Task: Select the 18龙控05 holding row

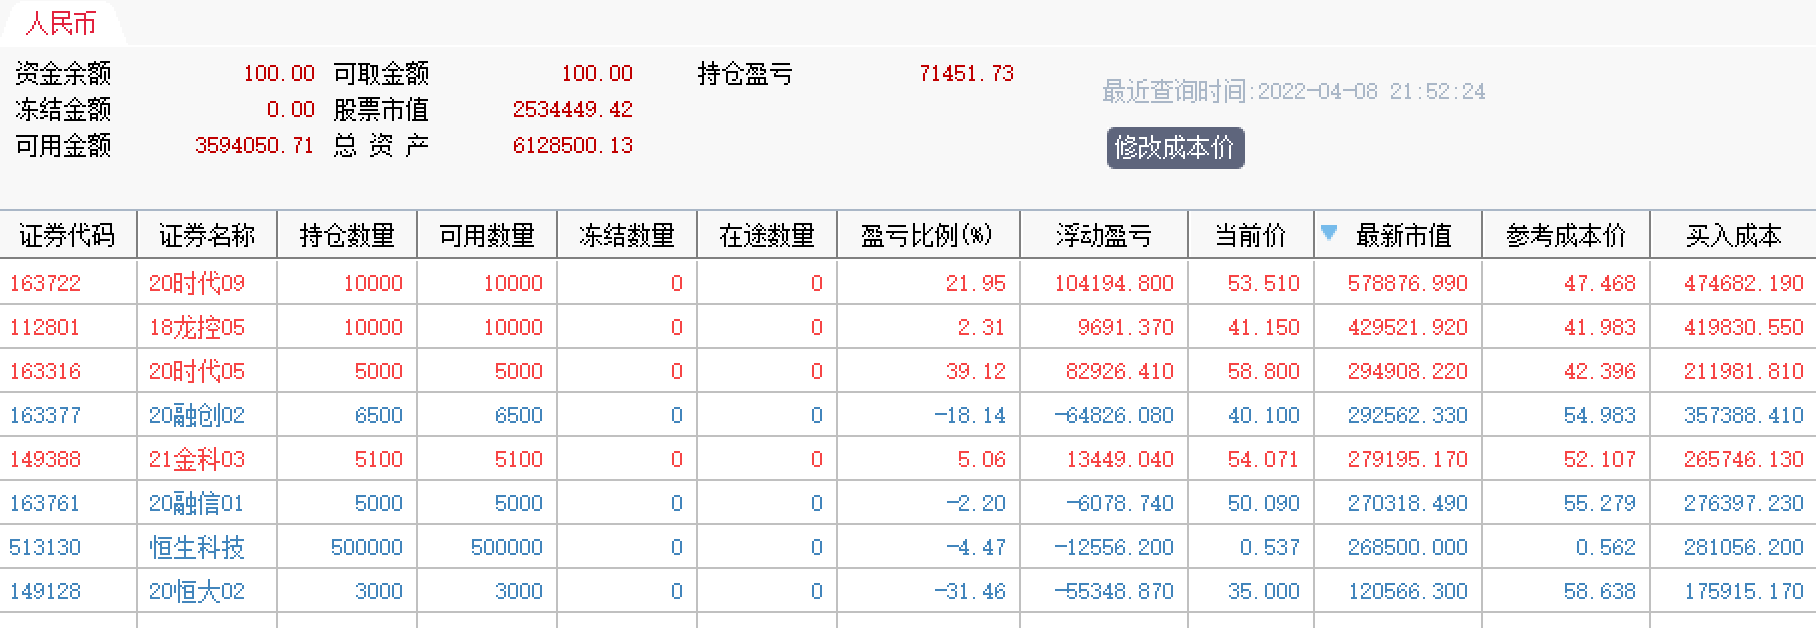Action: 197,327
